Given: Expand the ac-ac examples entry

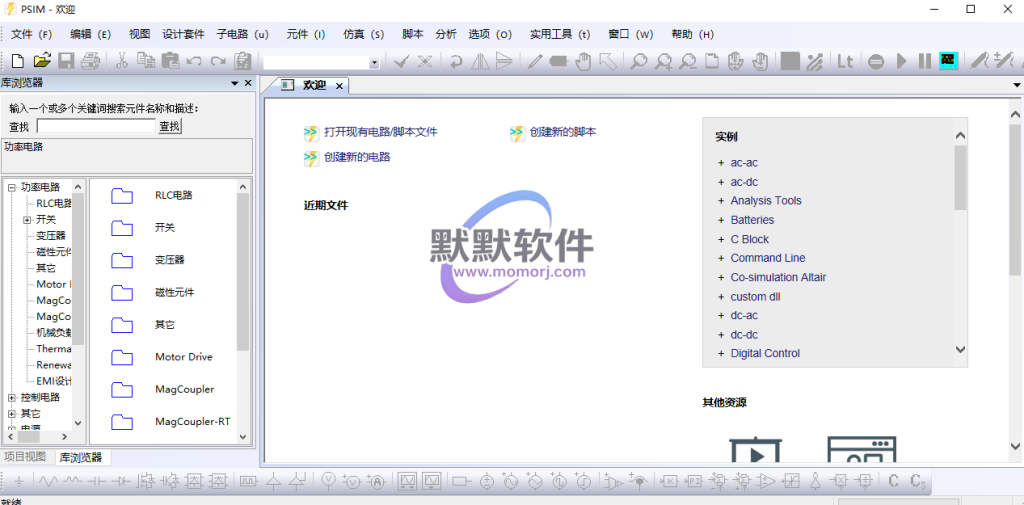Looking at the screenshot, I should tap(721, 163).
